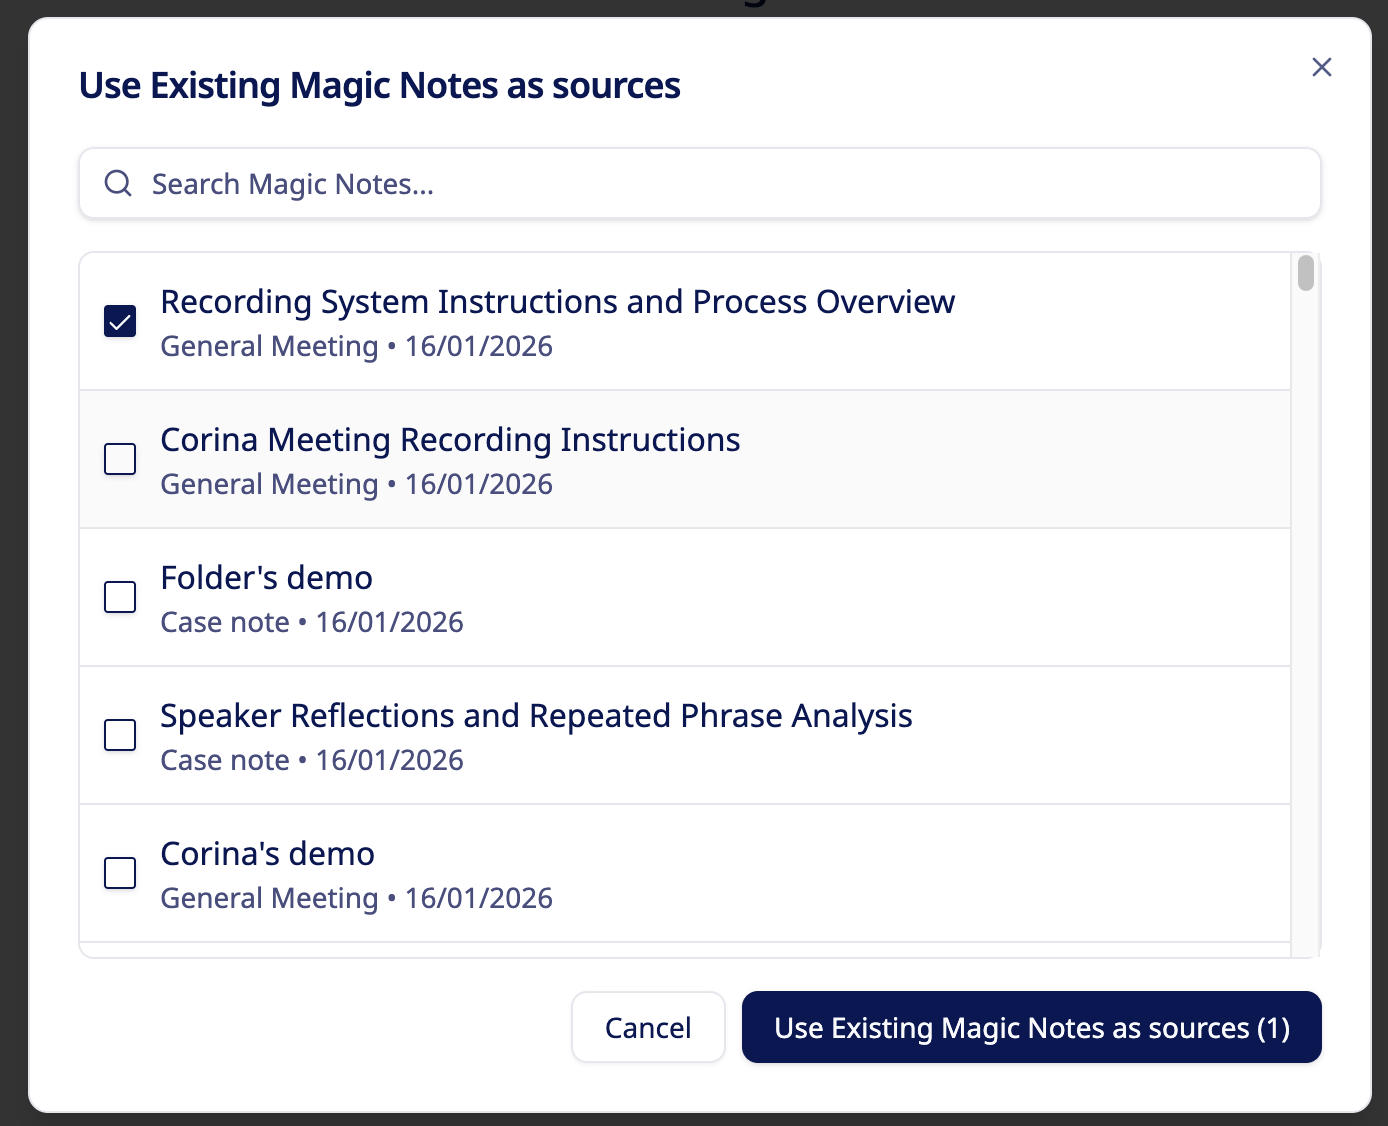
Task: Close the Magic Notes sources dialog
Action: (1321, 67)
